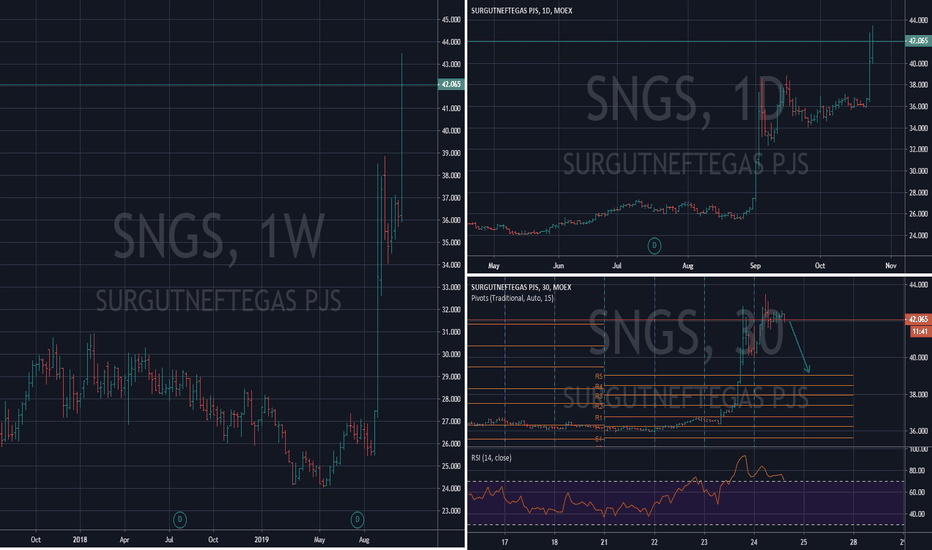
Task: Click the dividend D marker near Jul 2018 on weekly chart
Action: [180, 520]
